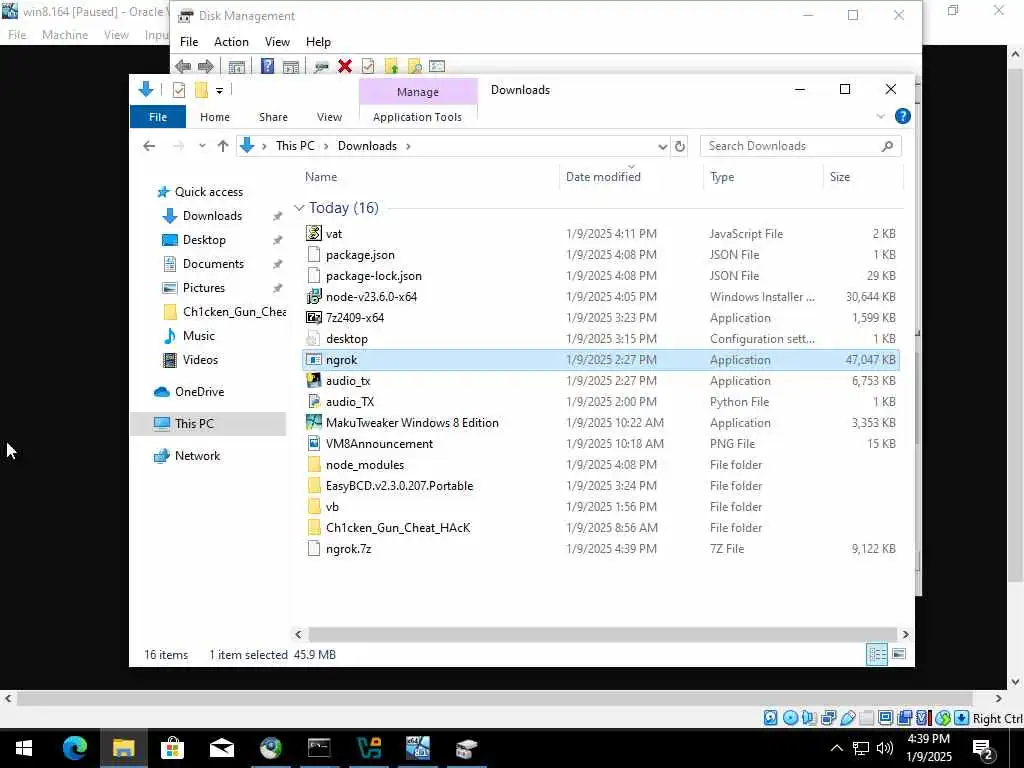The height and width of the screenshot is (768, 1024).
Task: Click file list scroll right arrow
Action: pos(905,634)
